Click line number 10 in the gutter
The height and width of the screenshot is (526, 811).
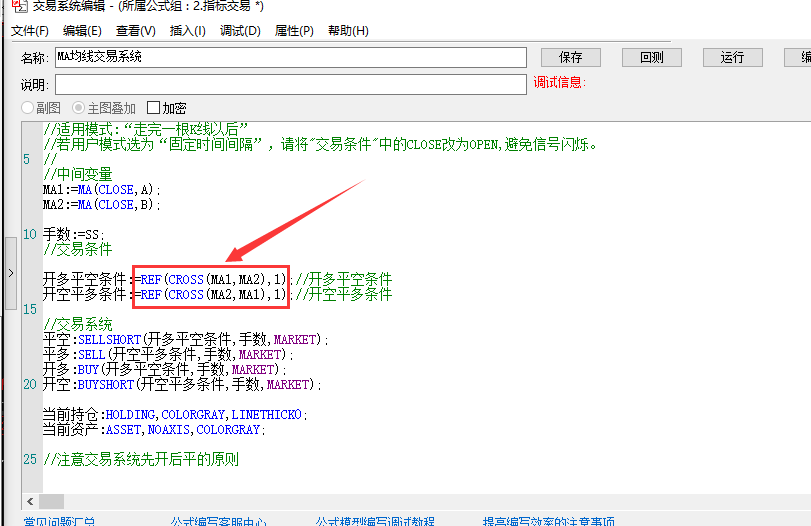[29, 234]
